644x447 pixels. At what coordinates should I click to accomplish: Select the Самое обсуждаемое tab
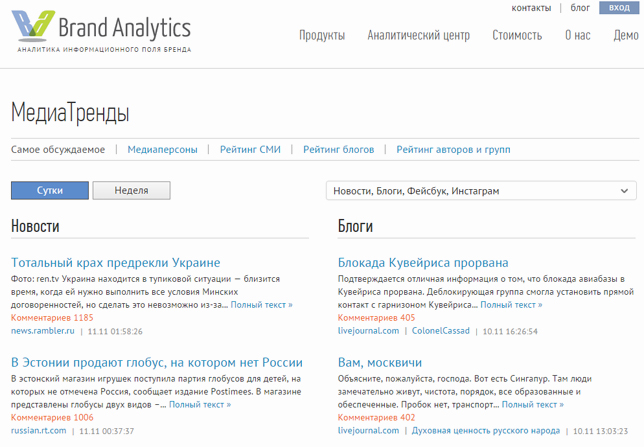coord(58,150)
